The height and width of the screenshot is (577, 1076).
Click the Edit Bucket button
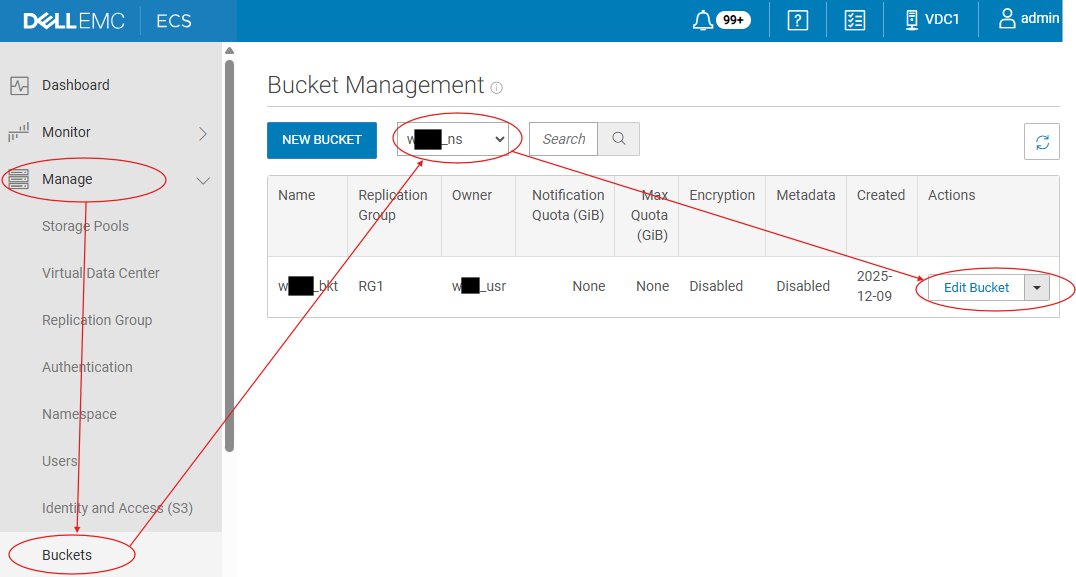tap(975, 287)
